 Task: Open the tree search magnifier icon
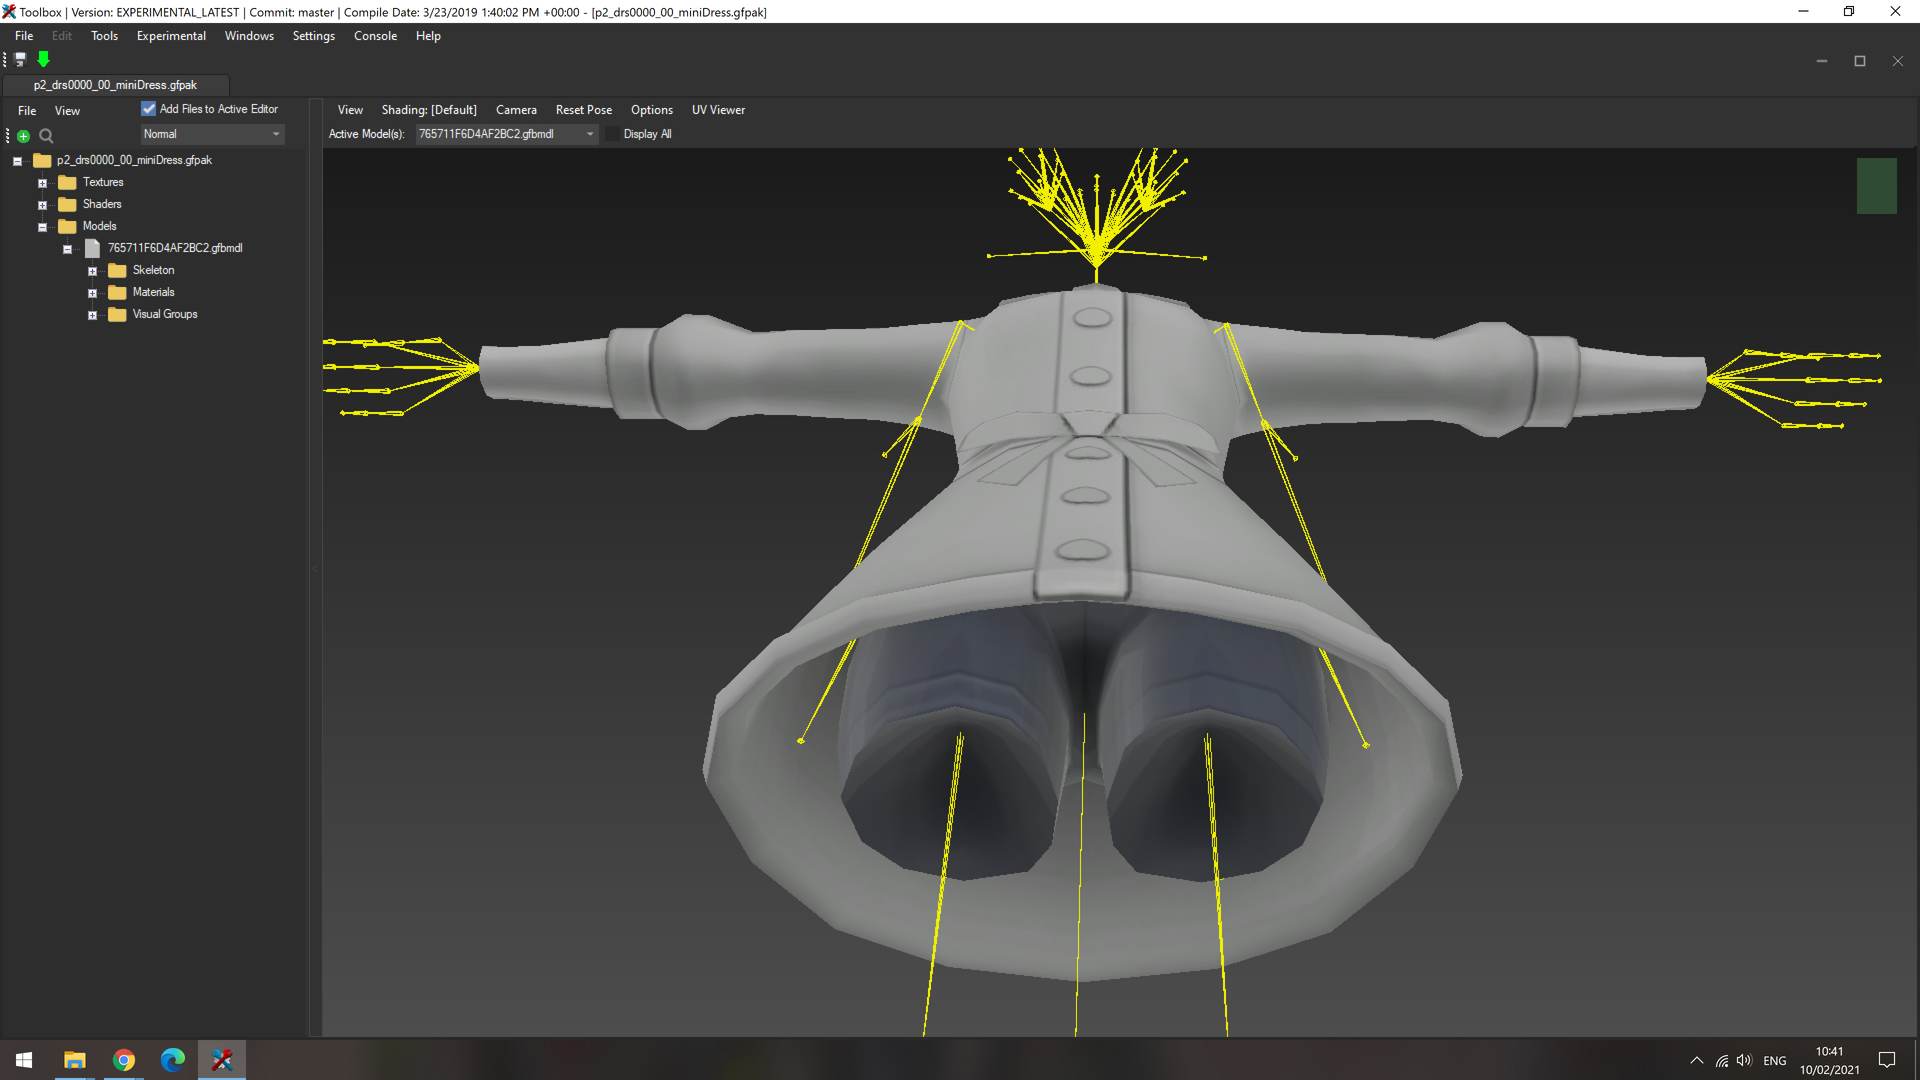point(46,136)
